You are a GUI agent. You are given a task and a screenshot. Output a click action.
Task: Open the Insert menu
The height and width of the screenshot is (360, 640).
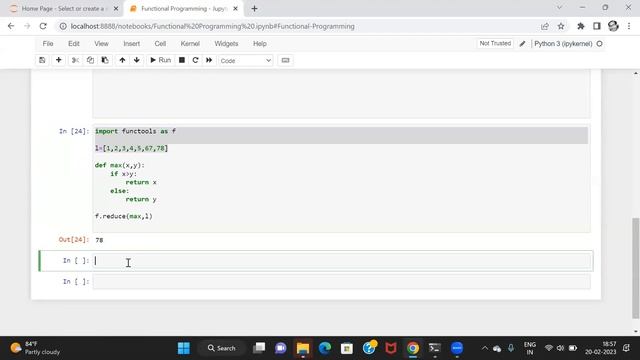131,44
